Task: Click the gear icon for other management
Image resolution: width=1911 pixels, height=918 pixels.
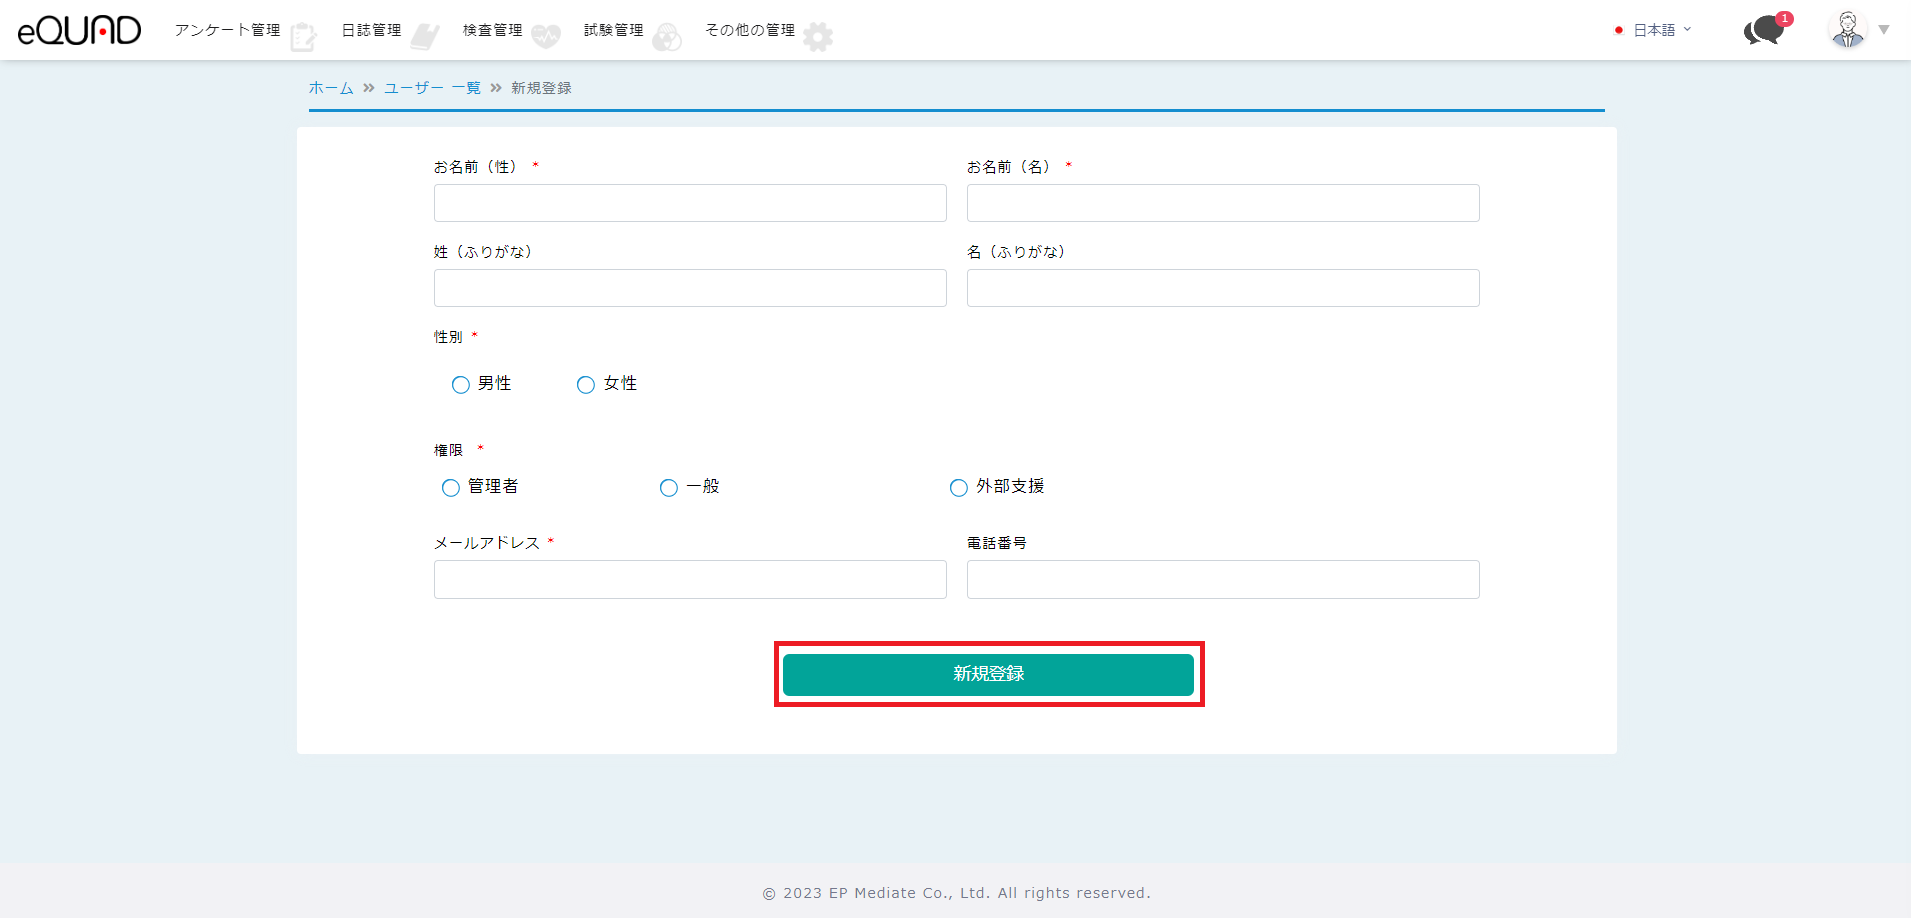Action: coord(818,37)
